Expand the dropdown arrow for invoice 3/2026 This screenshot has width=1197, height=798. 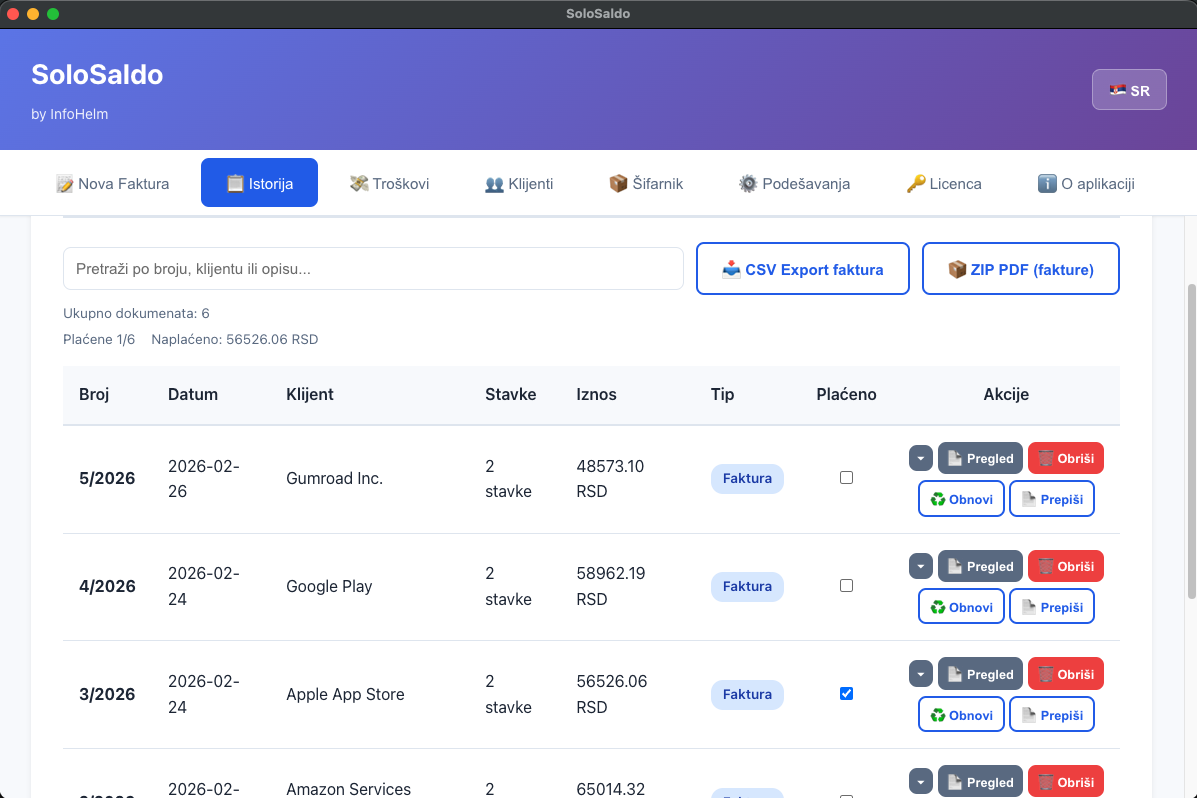[920, 674]
